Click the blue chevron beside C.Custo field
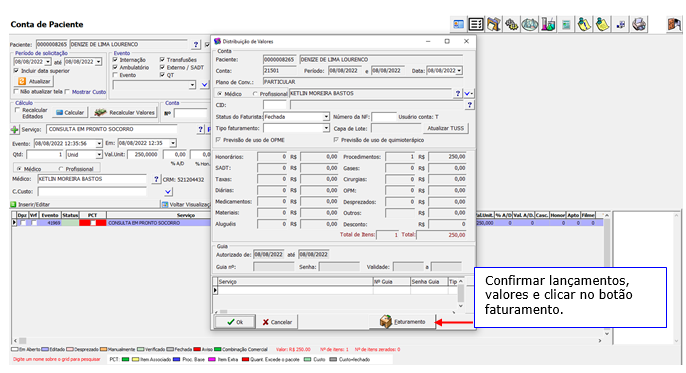 (x=168, y=192)
